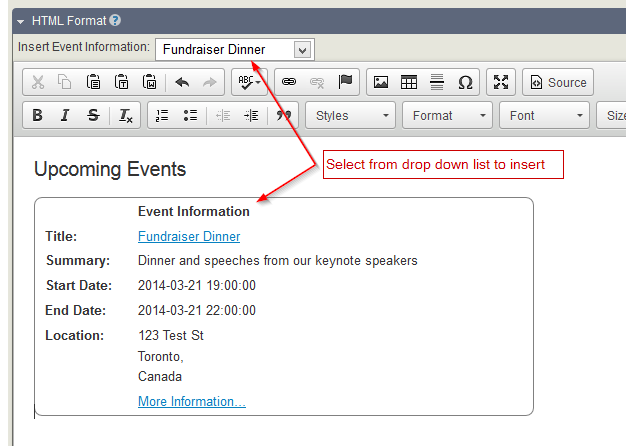Toggle strikethrough formatting
Screen dimensions: 626x446
coord(93,115)
